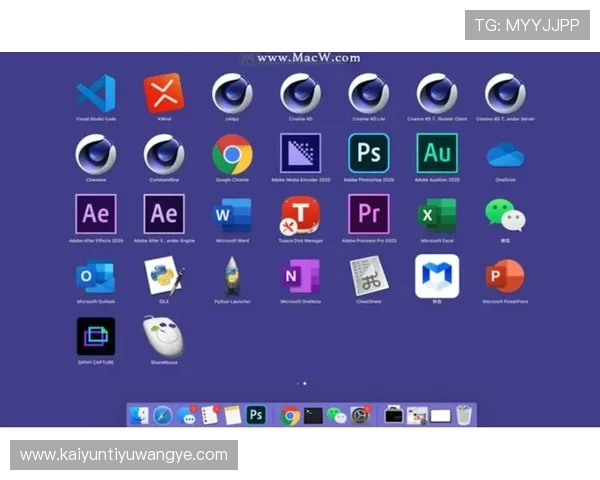600x480 pixels.
Task: Click the Finder icon in the Dock
Action: [139, 415]
